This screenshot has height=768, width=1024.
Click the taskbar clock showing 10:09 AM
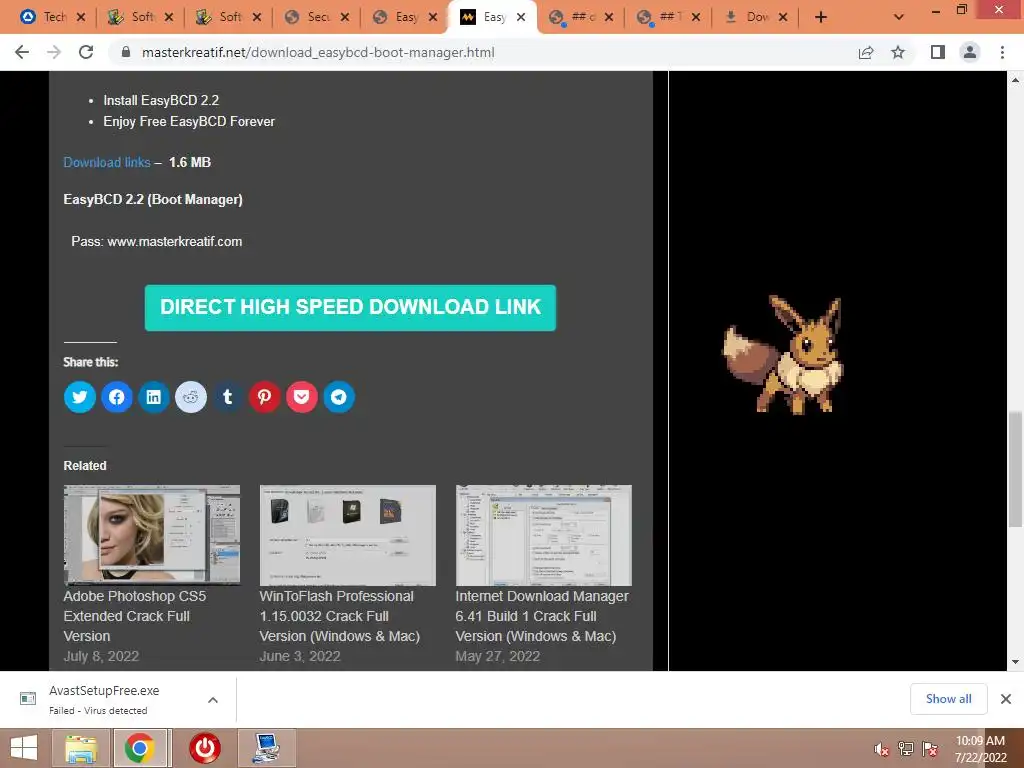980,748
